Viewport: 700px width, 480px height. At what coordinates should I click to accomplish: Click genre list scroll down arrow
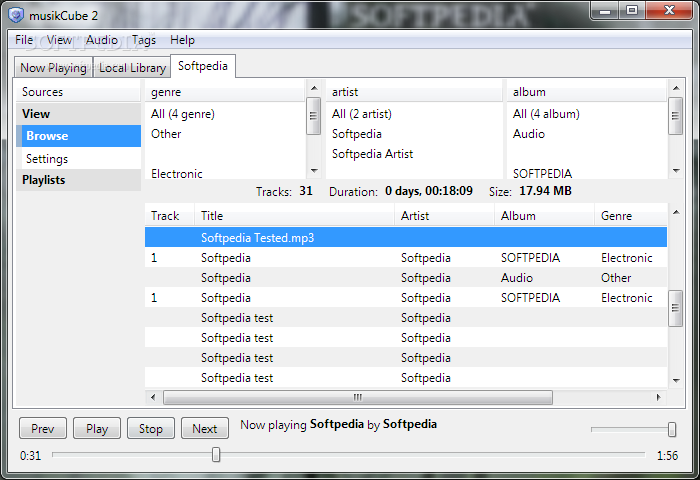point(314,171)
